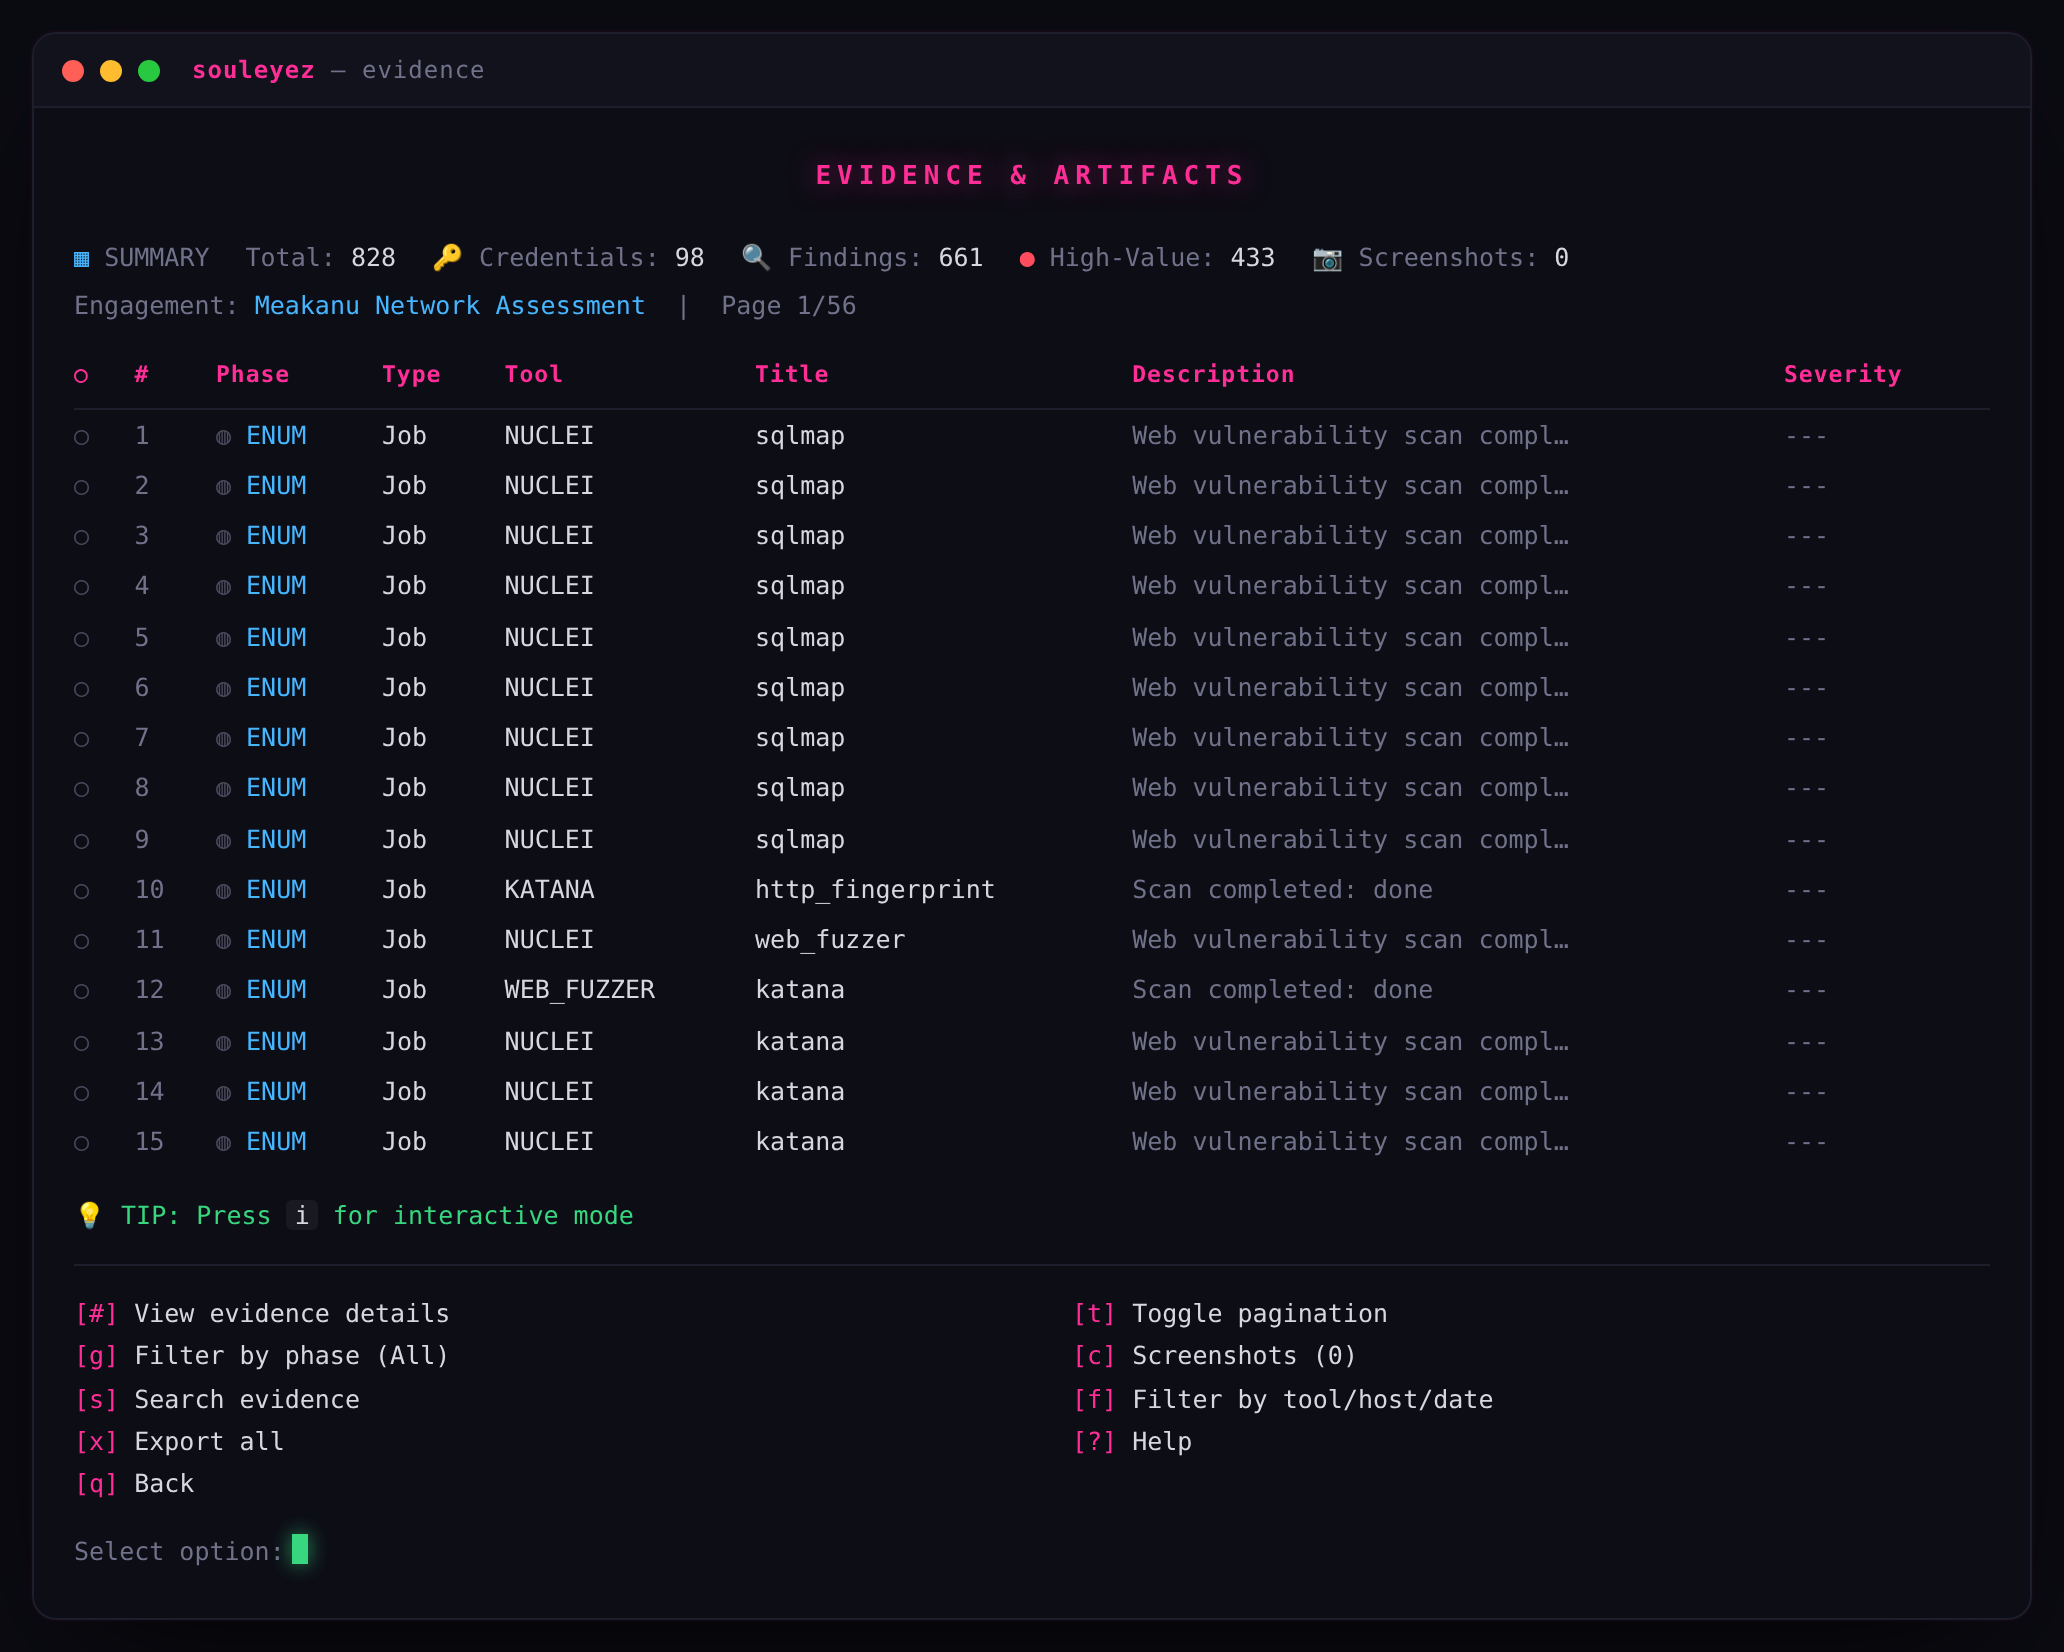This screenshot has width=2064, height=1652.
Task: Click the yellow minimize window button
Action: pos(111,70)
